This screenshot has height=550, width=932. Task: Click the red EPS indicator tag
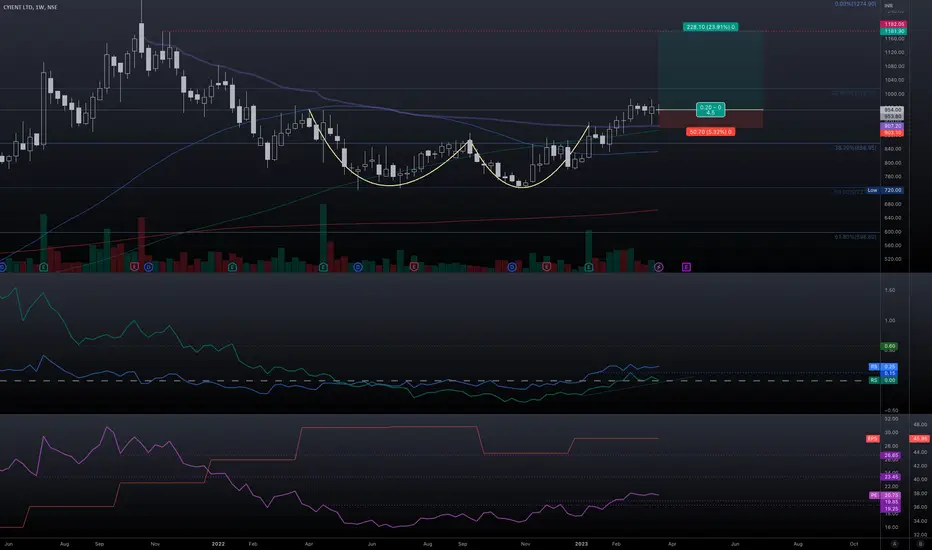(x=872, y=439)
